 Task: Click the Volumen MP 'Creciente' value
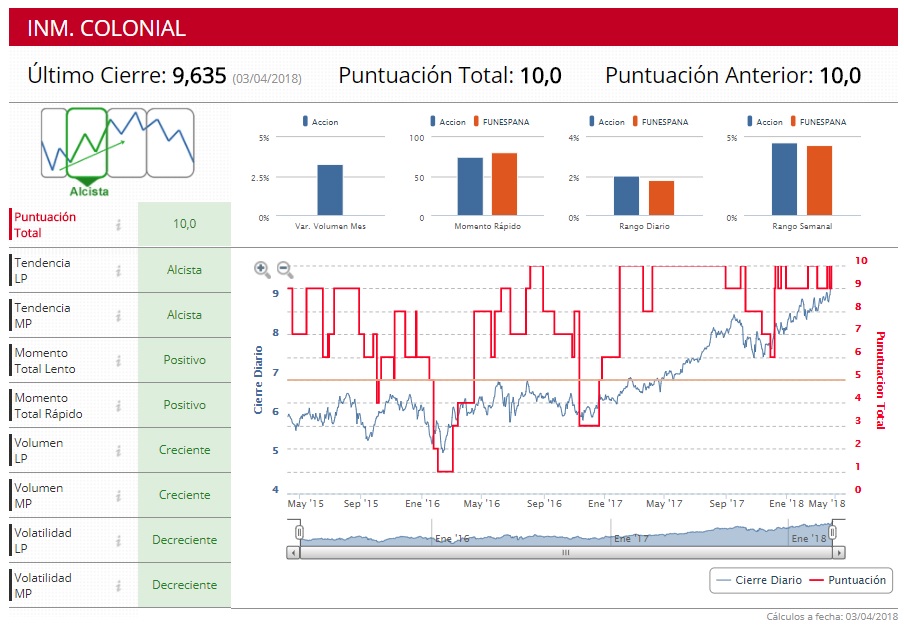pyautogui.click(x=184, y=495)
